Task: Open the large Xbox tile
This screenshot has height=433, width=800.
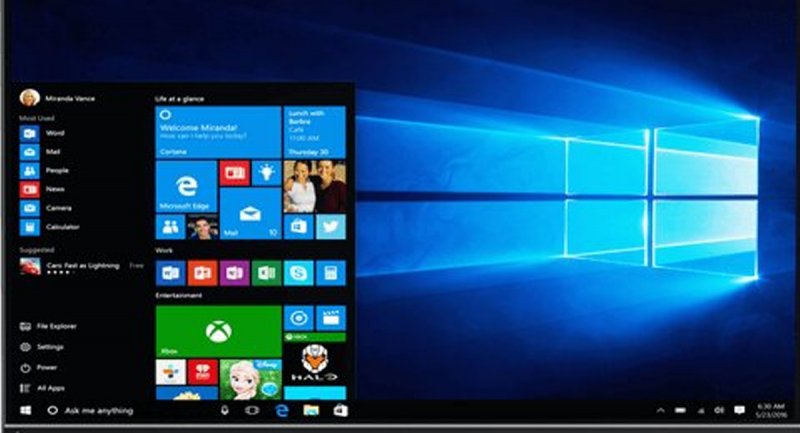Action: 218,332
